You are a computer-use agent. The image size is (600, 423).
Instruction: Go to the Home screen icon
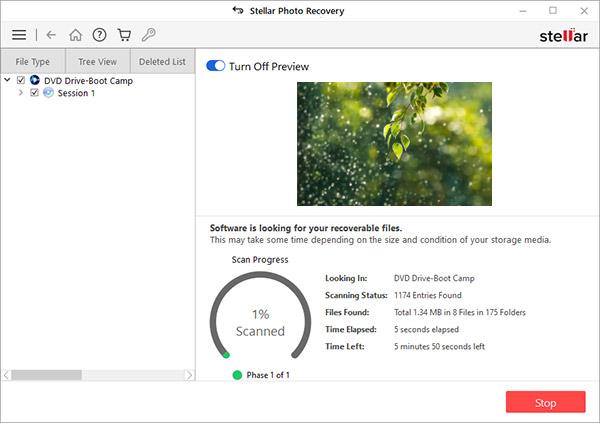click(x=76, y=34)
